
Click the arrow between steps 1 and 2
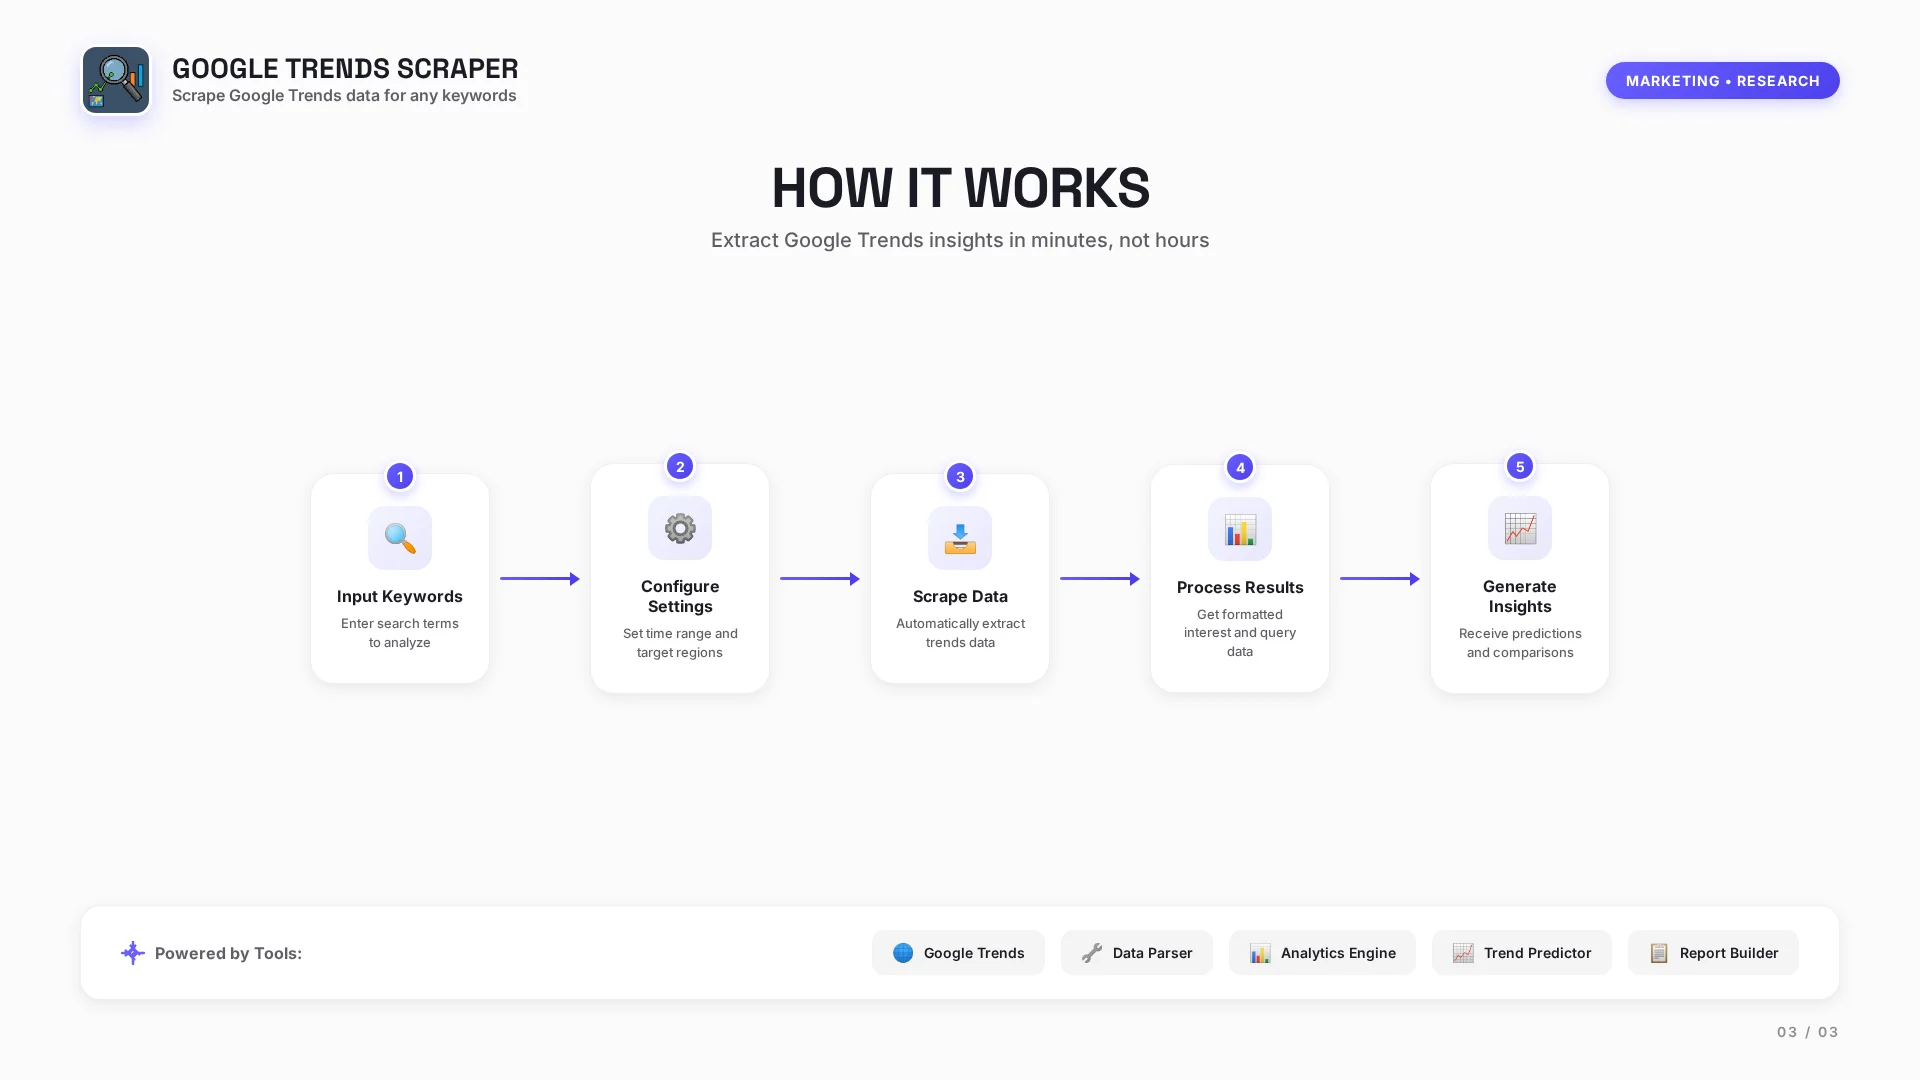[x=540, y=579]
